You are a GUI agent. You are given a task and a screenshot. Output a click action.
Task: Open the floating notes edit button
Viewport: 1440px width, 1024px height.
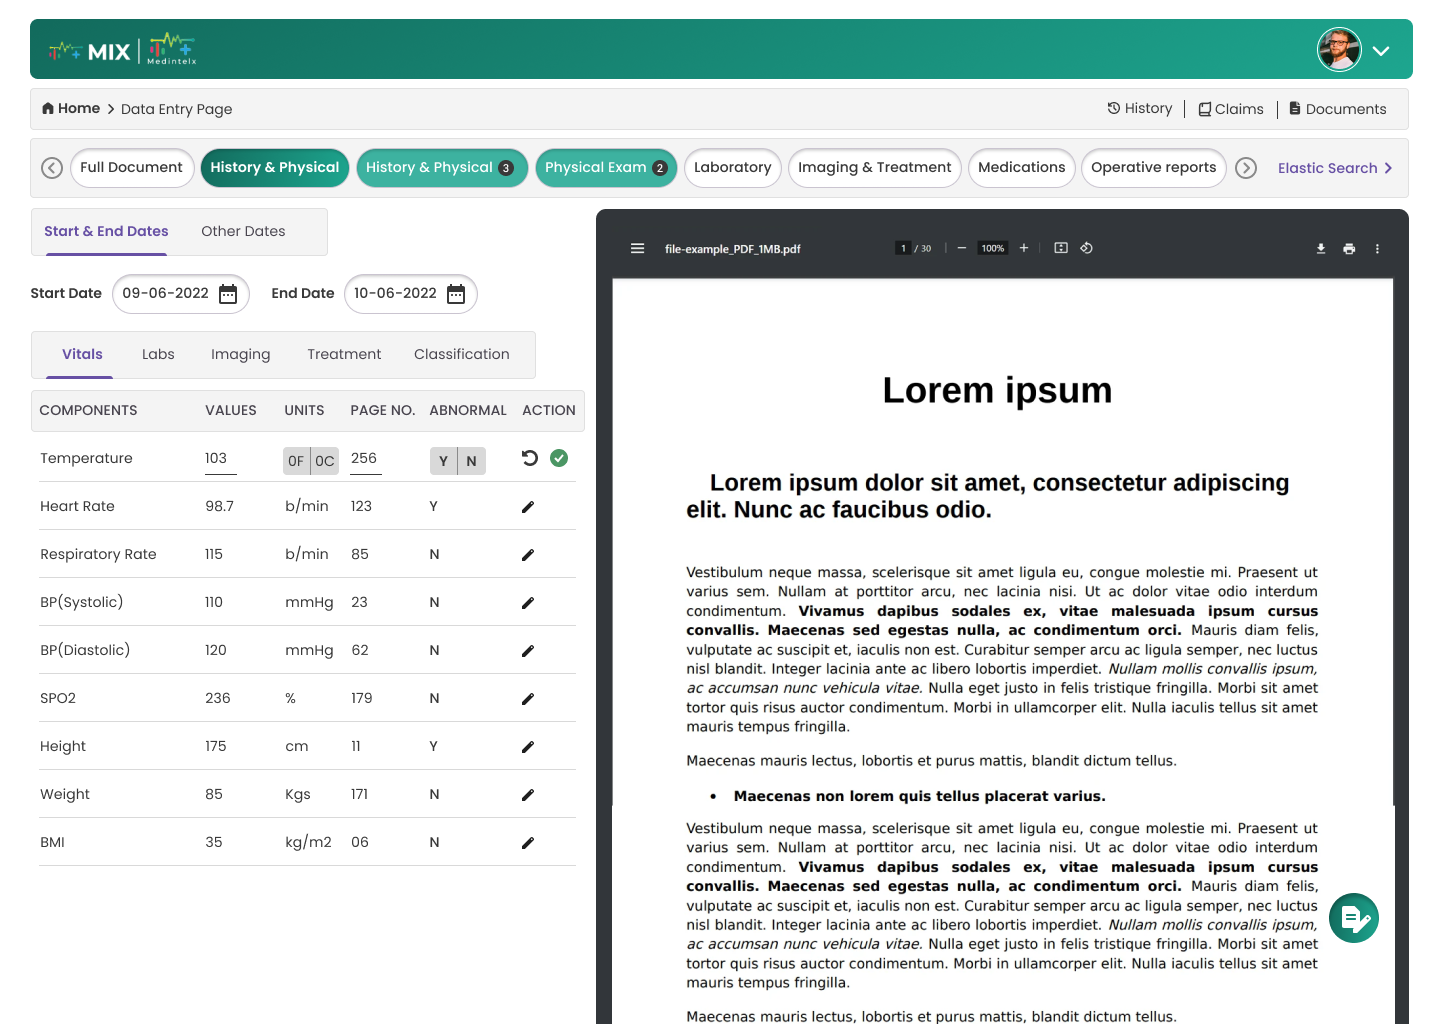tap(1354, 918)
